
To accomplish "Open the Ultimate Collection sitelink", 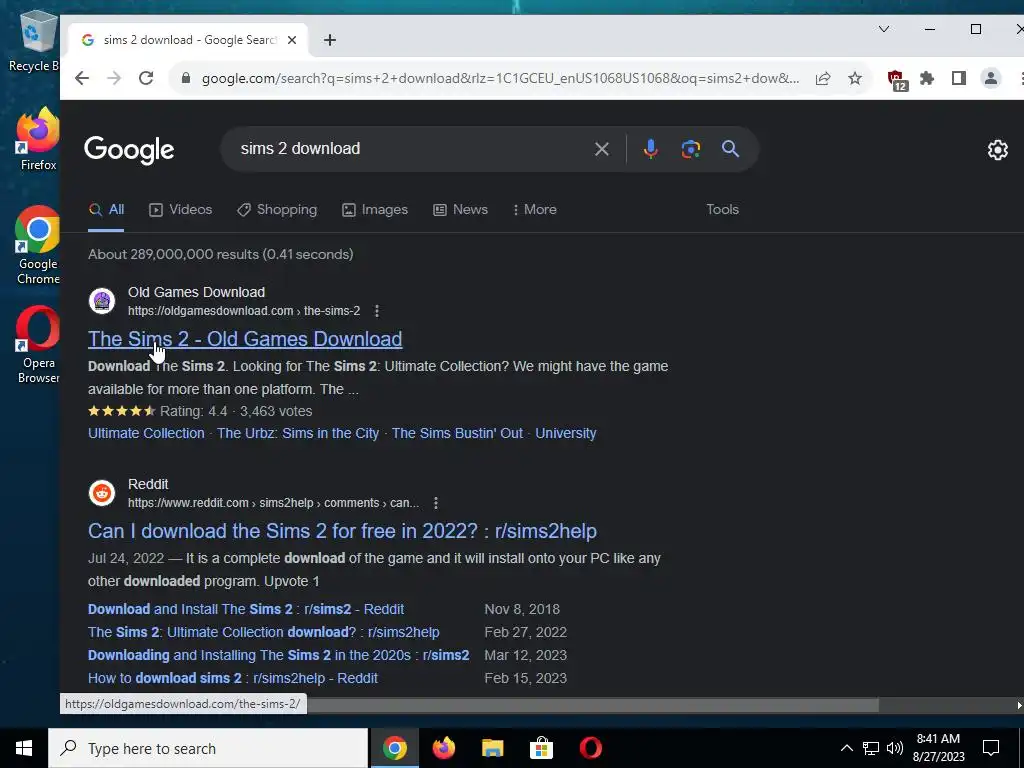I will pos(146,433).
